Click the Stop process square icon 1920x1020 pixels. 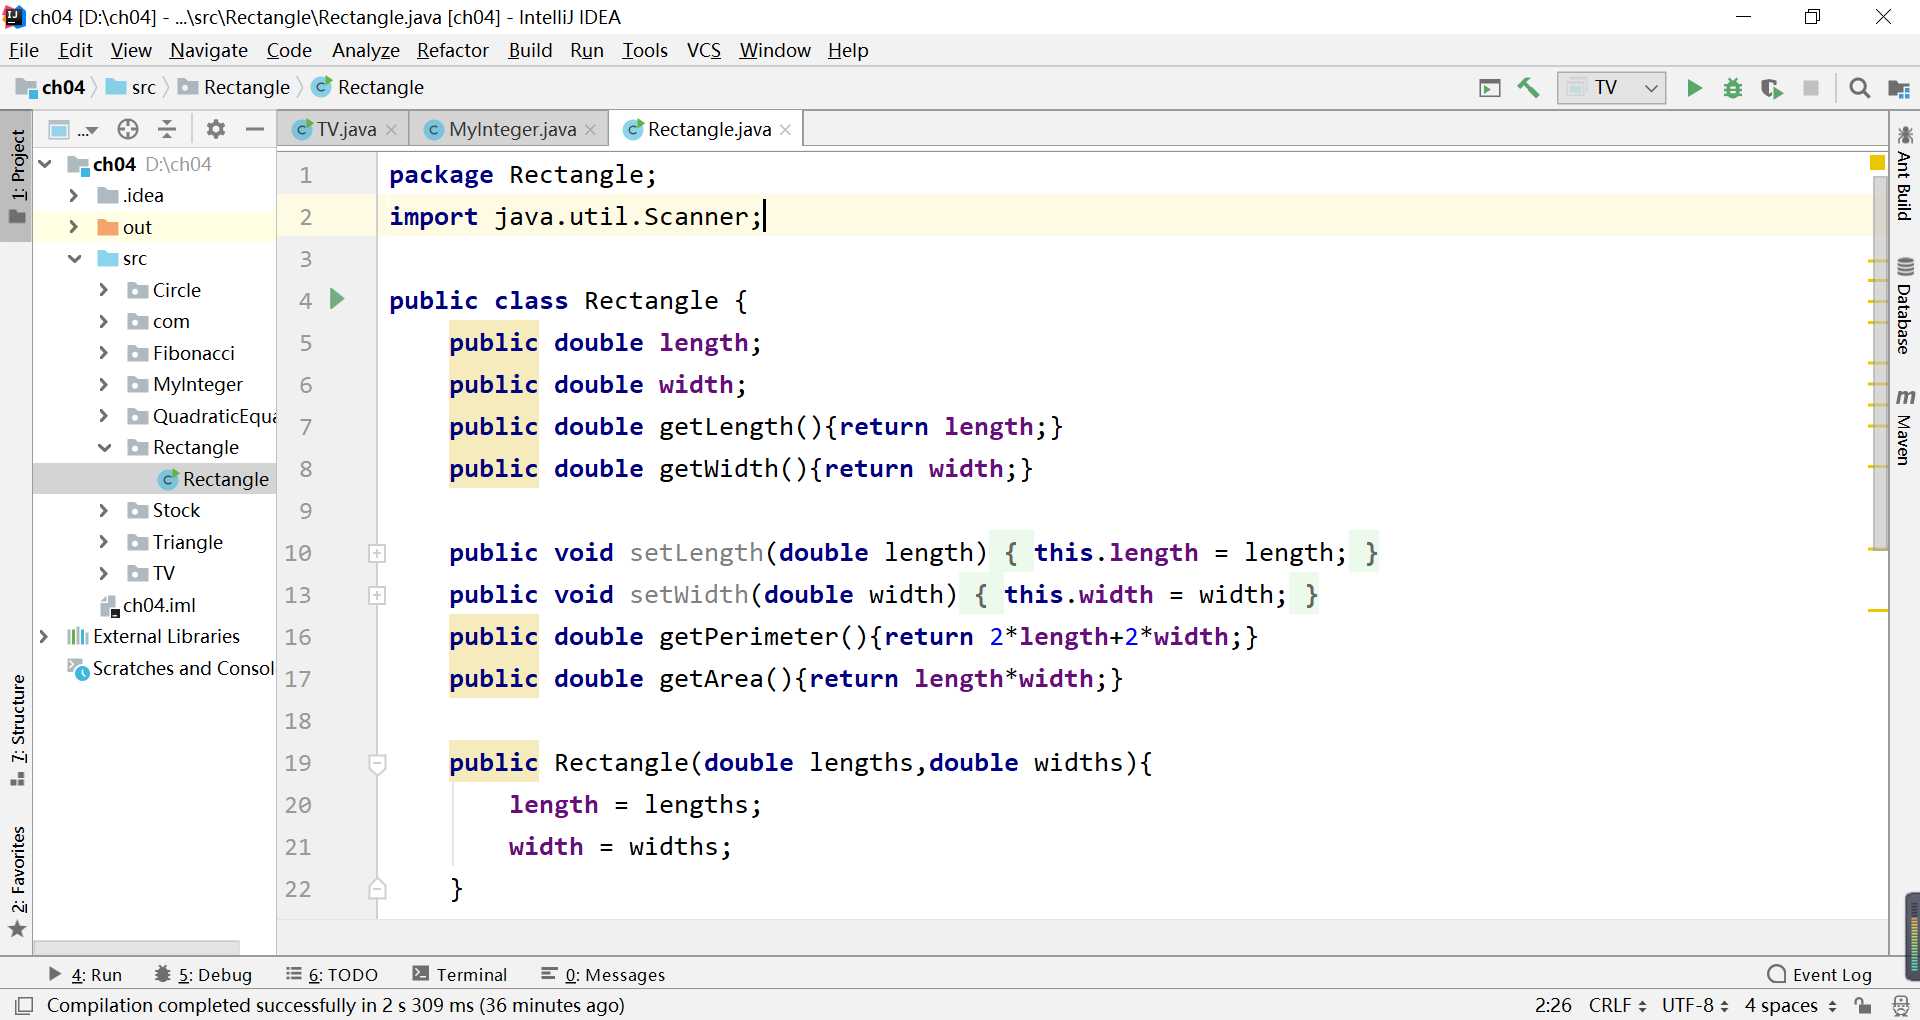pos(1811,88)
